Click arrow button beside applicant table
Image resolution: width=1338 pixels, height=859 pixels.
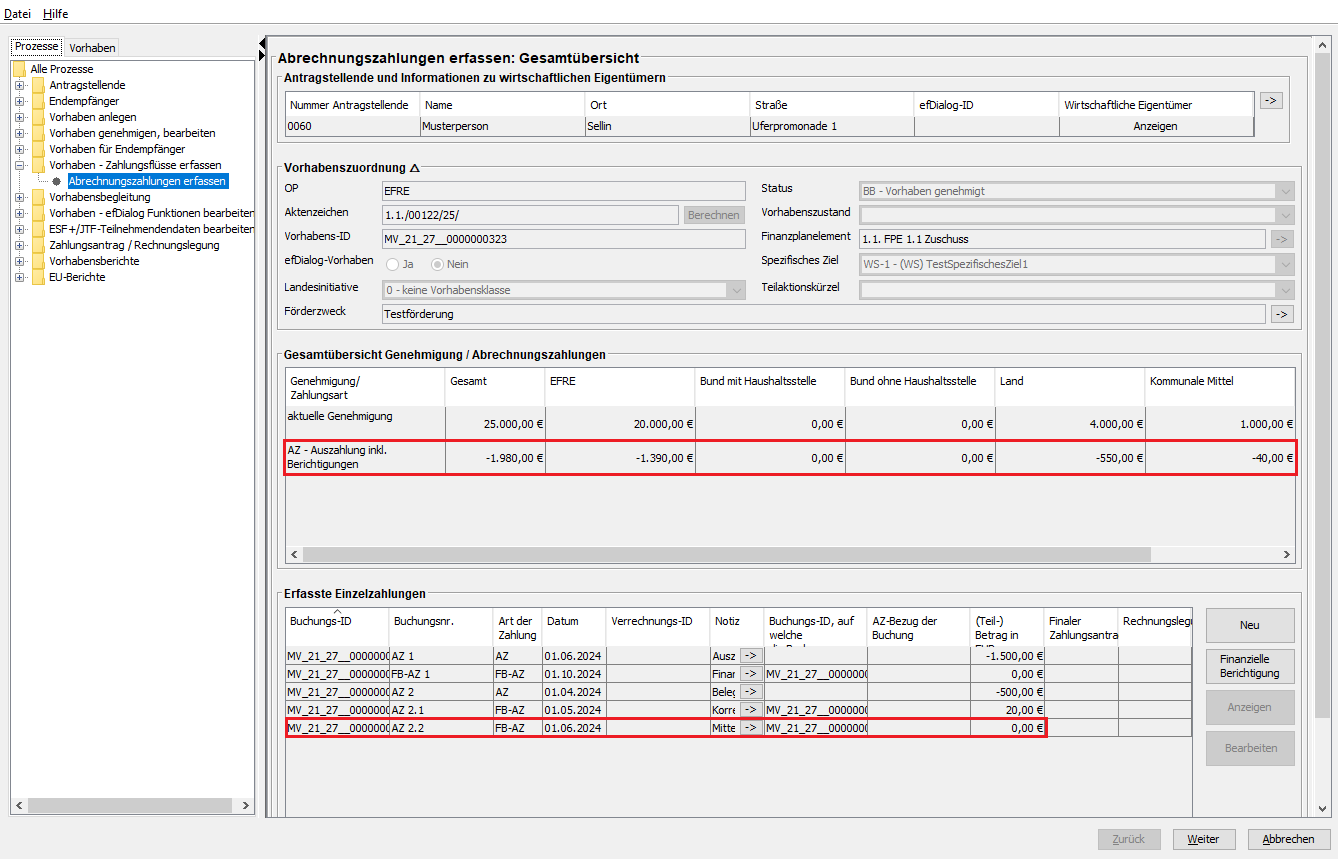(x=1270, y=100)
